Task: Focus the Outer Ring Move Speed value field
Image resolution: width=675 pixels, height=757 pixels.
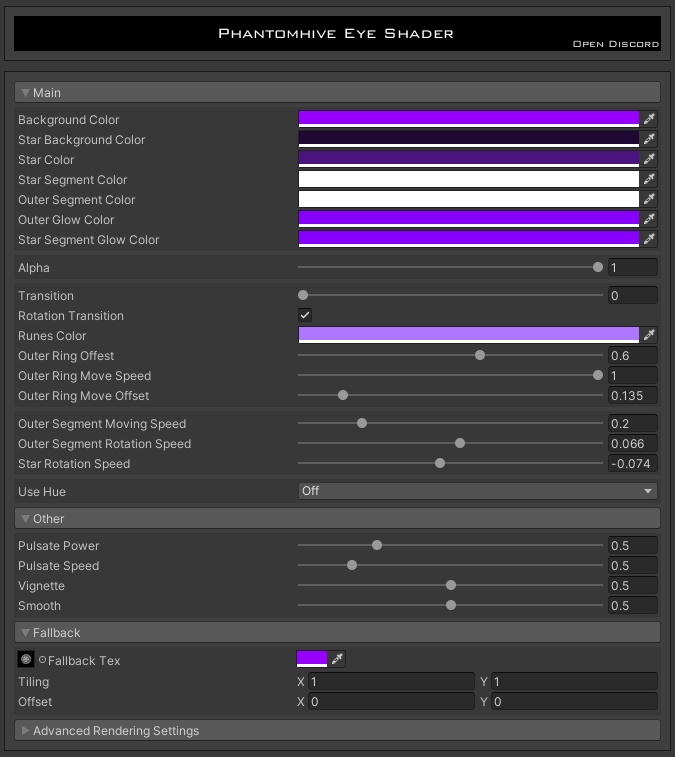Action: 633,376
